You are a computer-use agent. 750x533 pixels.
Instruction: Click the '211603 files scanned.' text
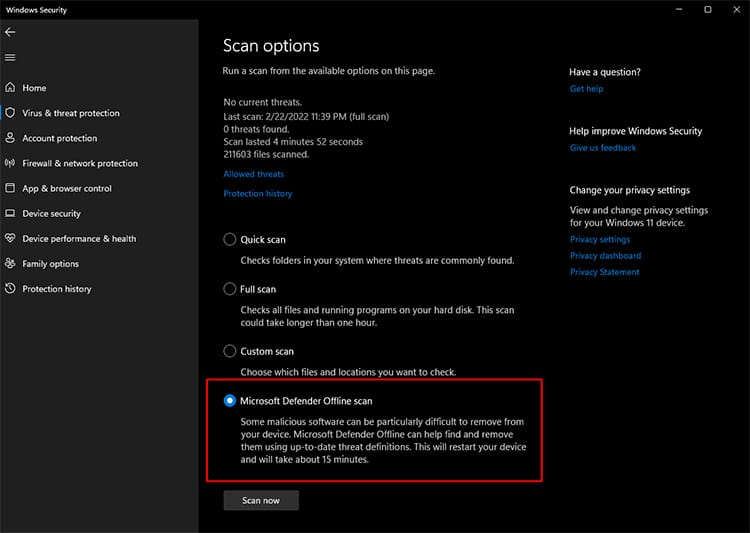pos(266,155)
